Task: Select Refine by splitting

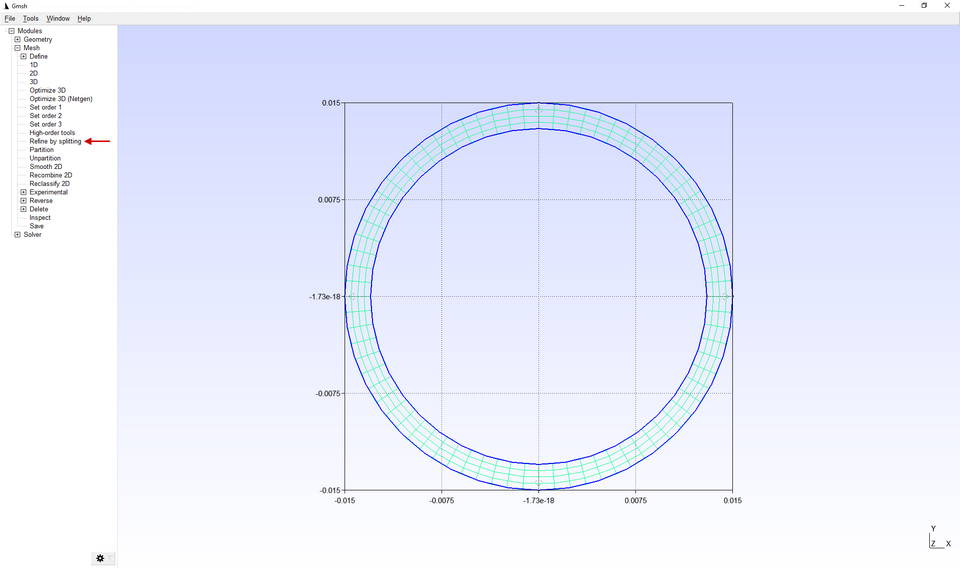Action: [x=55, y=141]
